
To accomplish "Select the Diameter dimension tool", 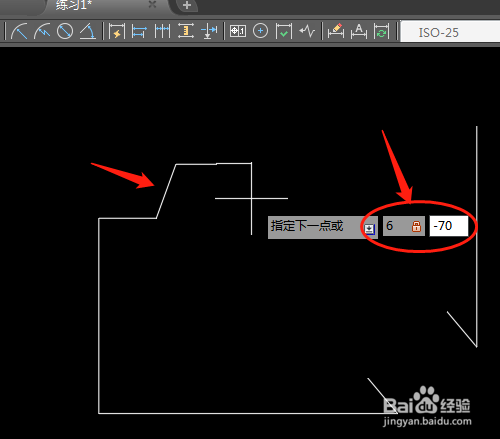I will [65, 31].
